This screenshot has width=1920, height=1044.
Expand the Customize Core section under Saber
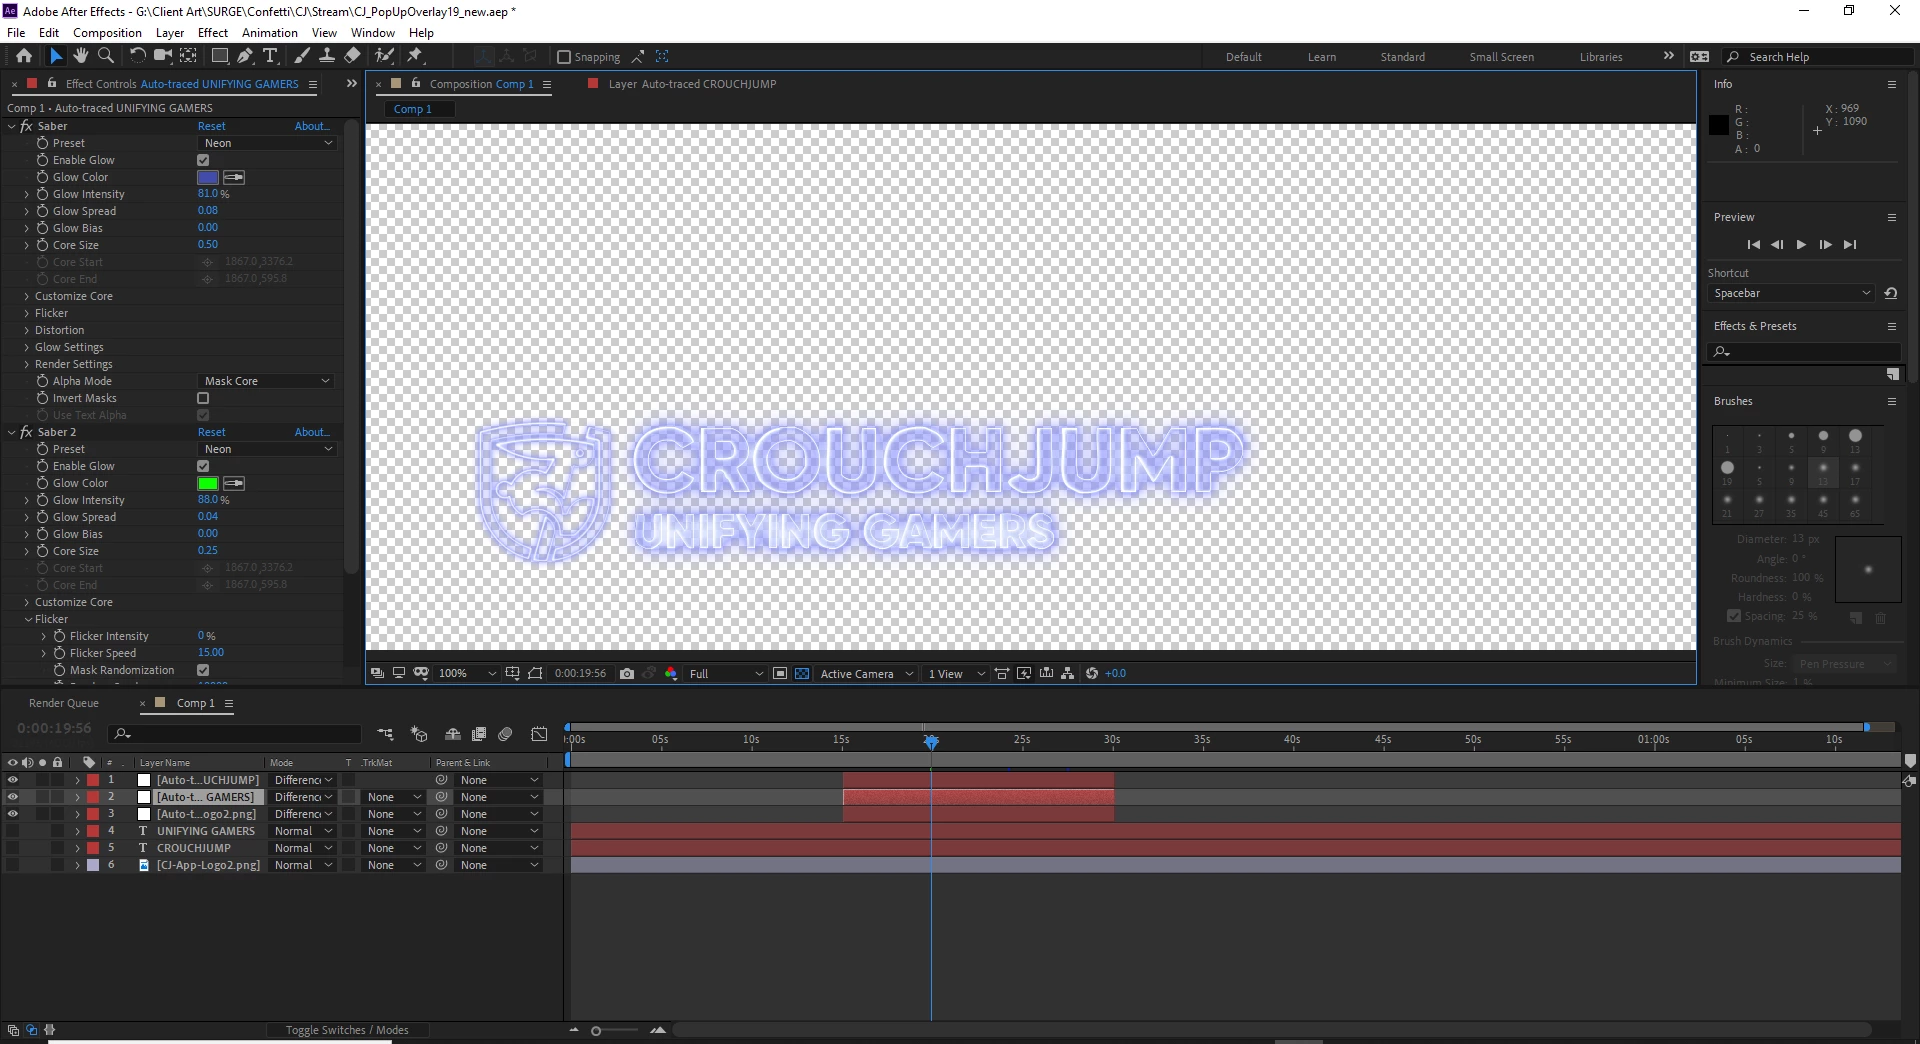pos(27,296)
